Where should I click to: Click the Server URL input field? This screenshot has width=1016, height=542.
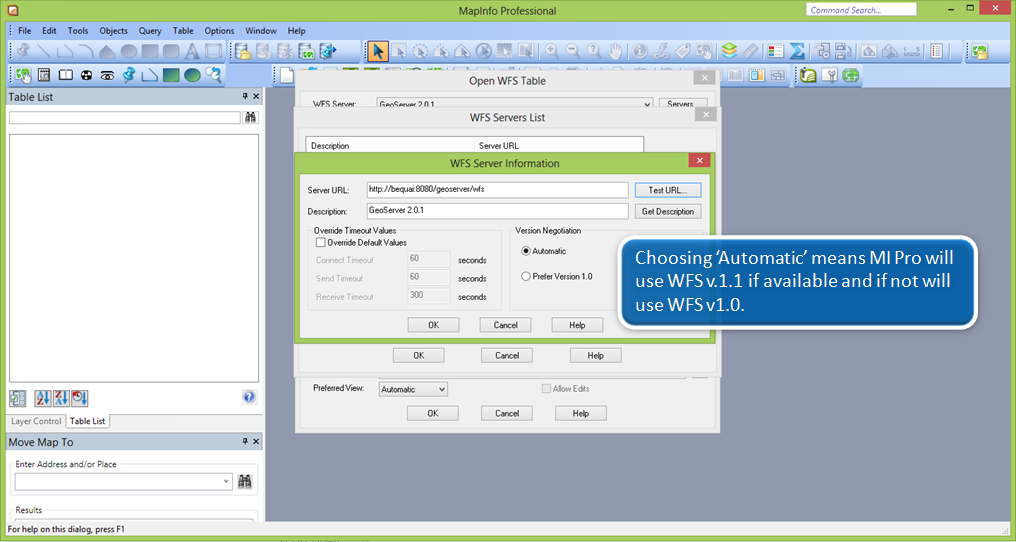pos(497,190)
